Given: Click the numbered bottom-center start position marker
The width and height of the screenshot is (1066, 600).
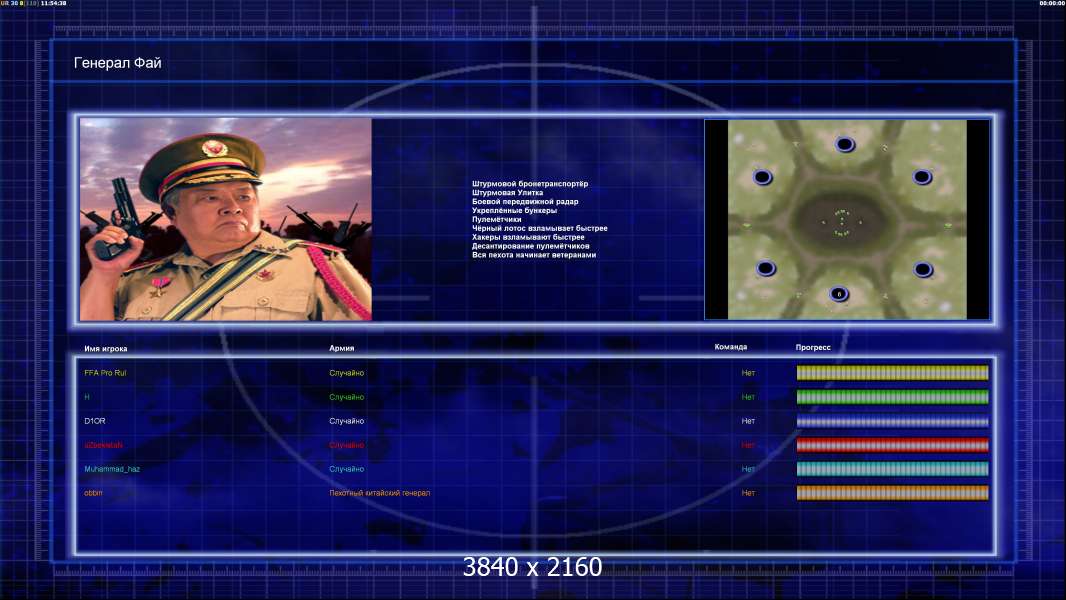Looking at the screenshot, I should click(839, 294).
